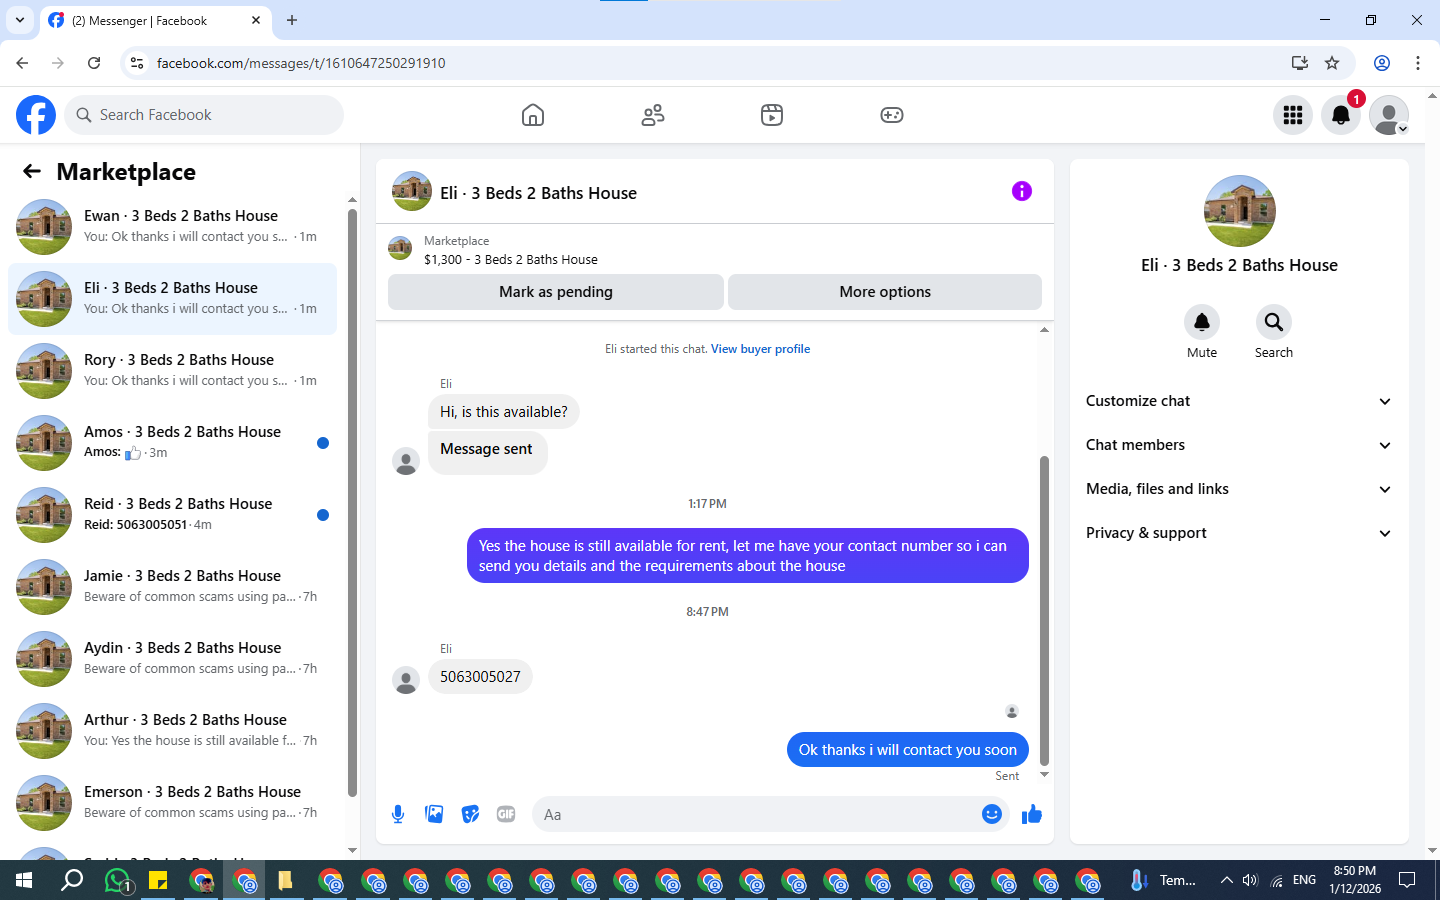Image resolution: width=1440 pixels, height=900 pixels.
Task: Attach a photo with the image icon
Action: [x=434, y=814]
